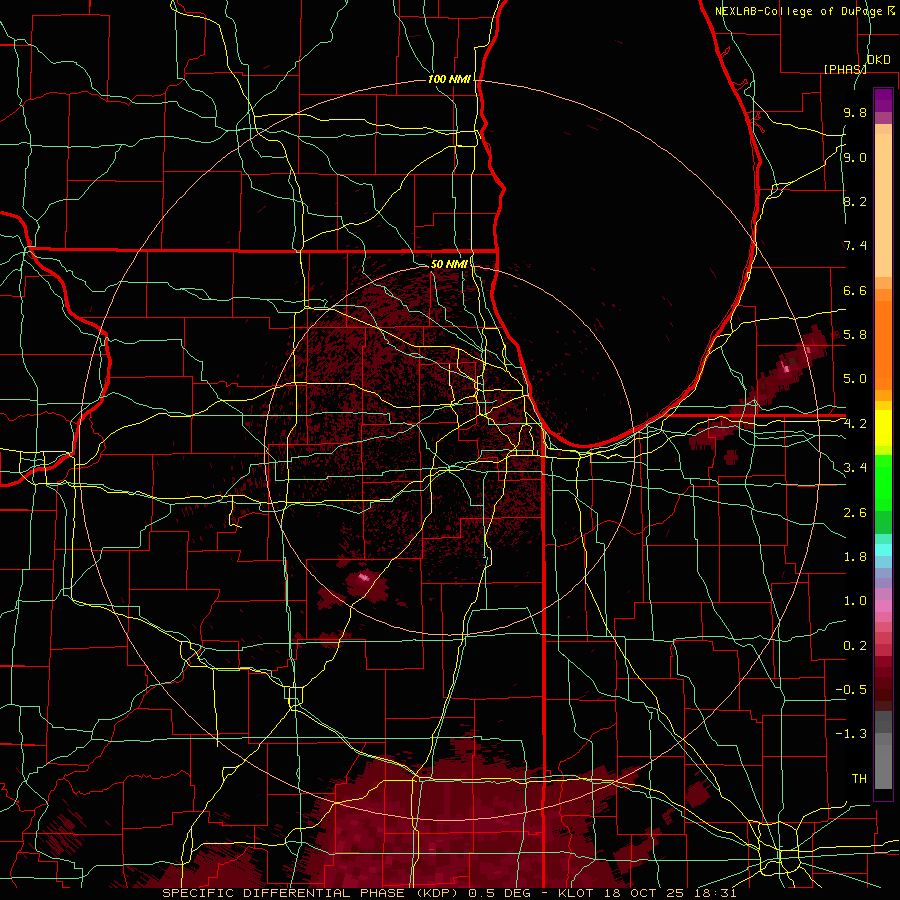Click the 1.8 scale value
Viewport: 900px width, 900px height.
(855, 556)
